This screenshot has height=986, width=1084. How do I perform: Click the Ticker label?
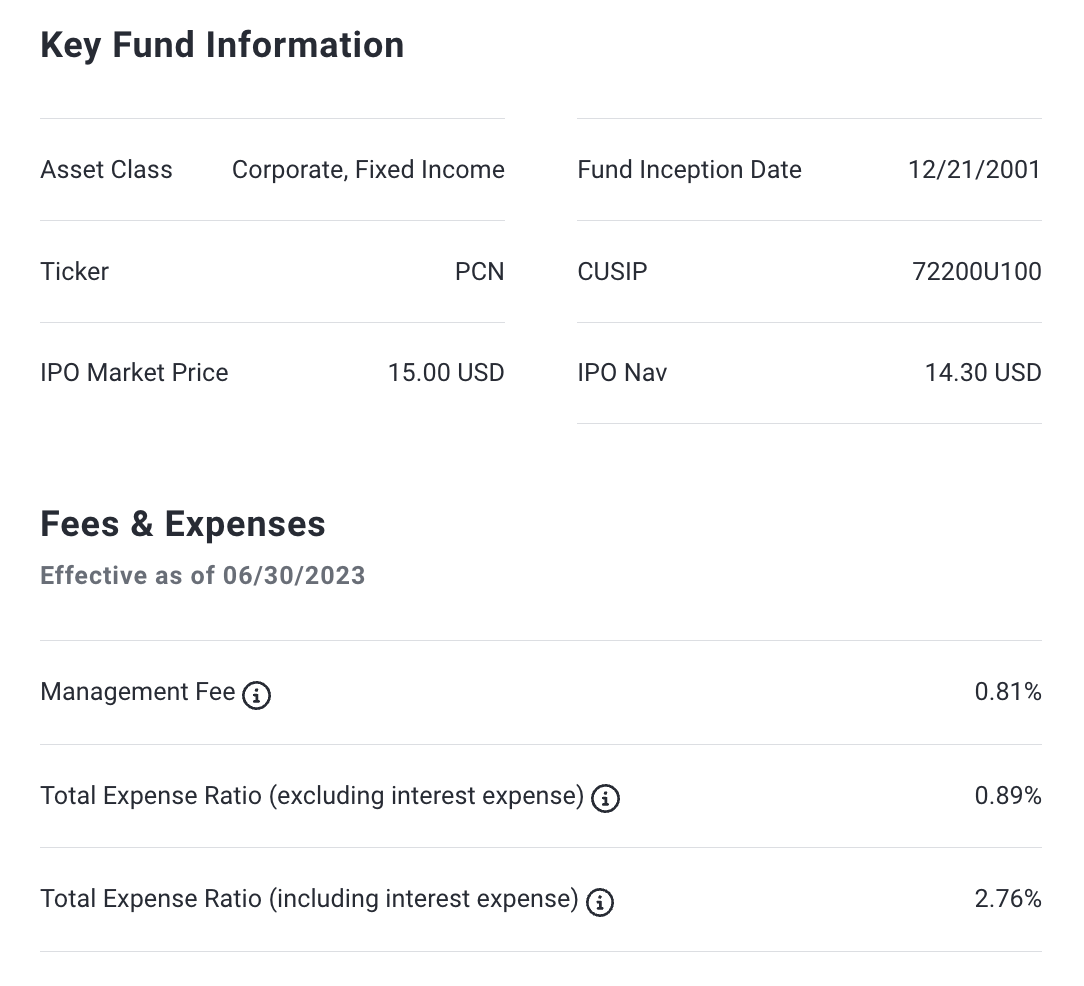(x=74, y=272)
